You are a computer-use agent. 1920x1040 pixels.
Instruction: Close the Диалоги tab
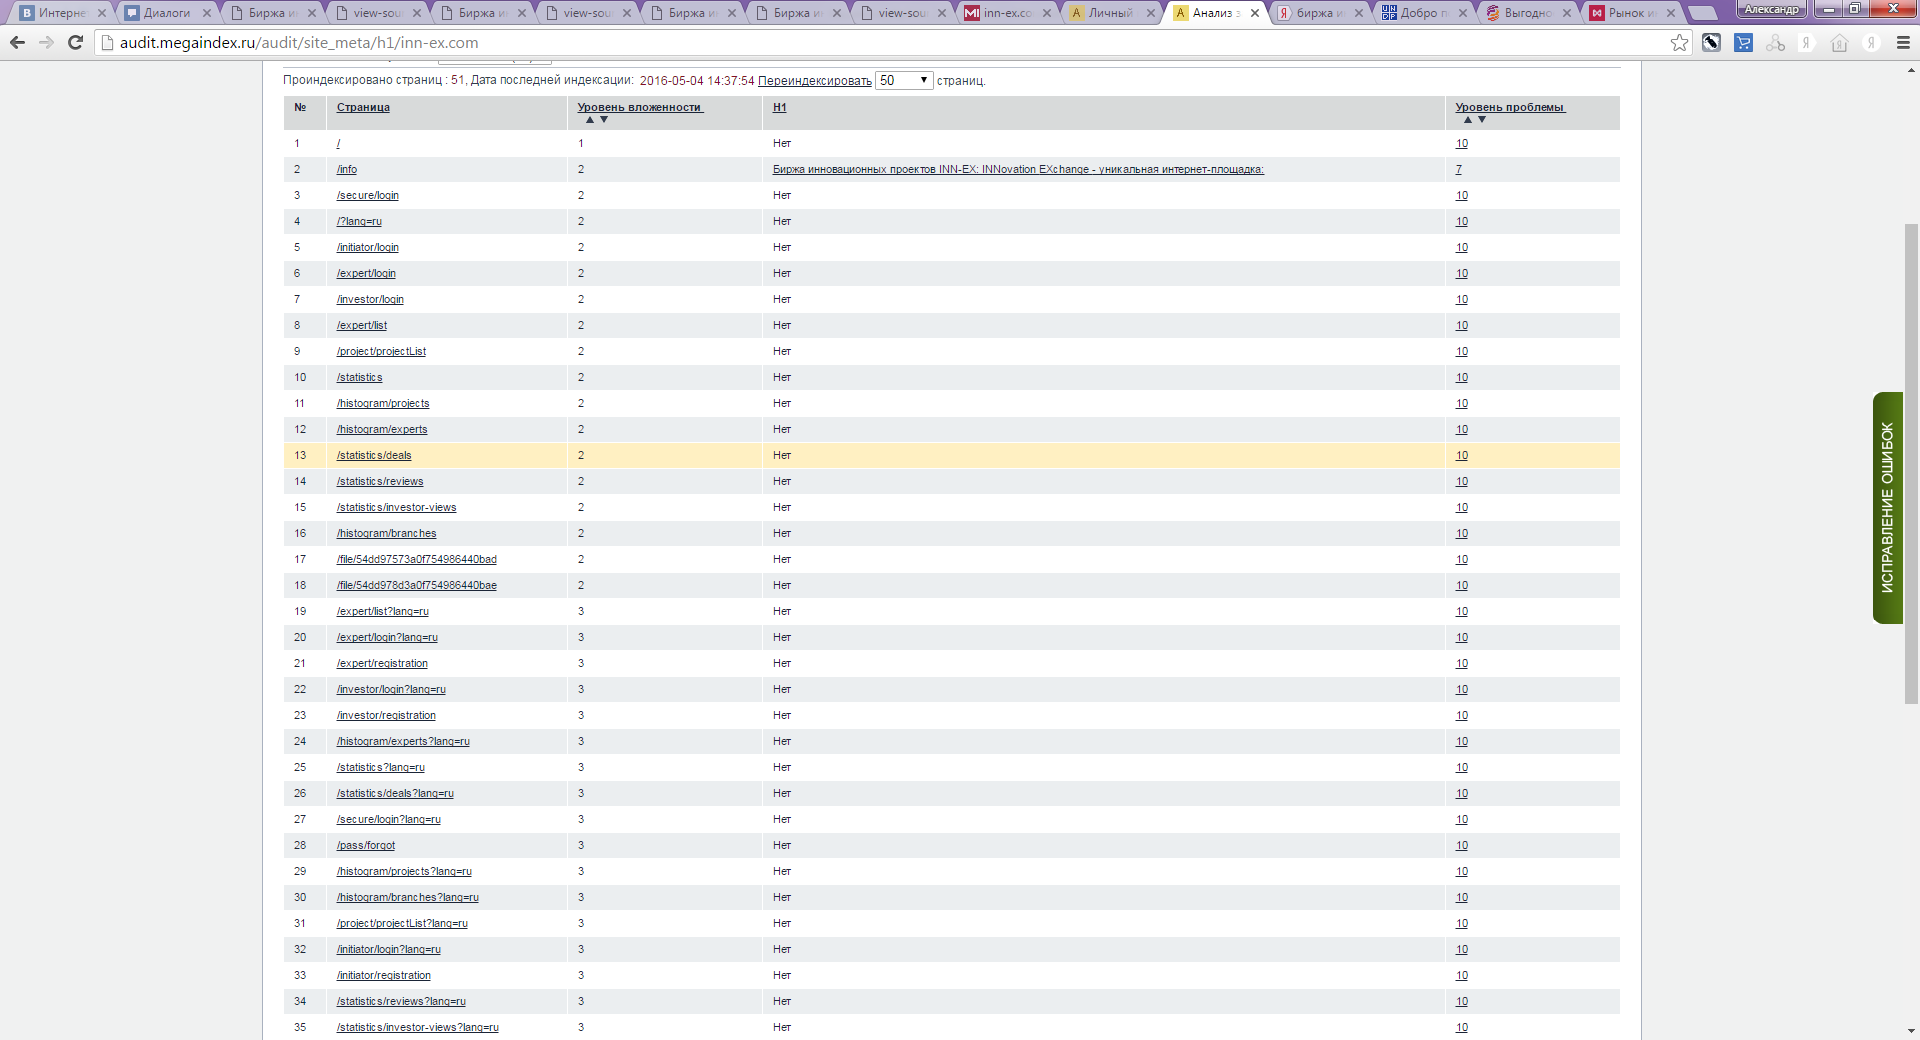click(207, 13)
